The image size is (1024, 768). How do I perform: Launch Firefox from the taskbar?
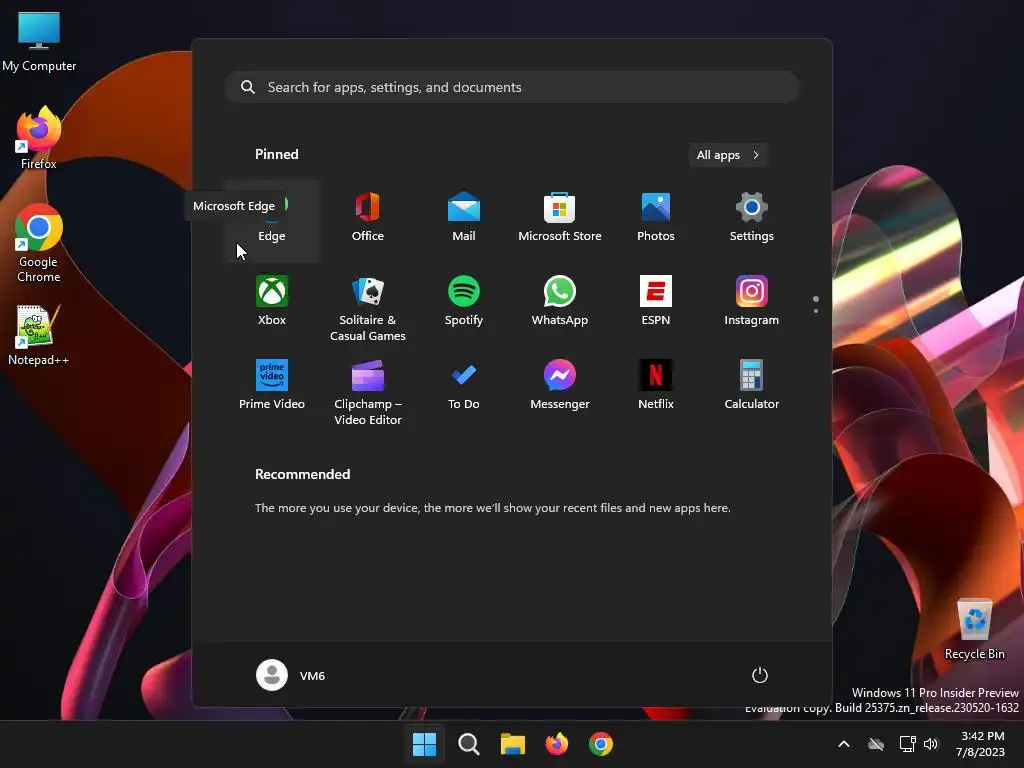[556, 744]
